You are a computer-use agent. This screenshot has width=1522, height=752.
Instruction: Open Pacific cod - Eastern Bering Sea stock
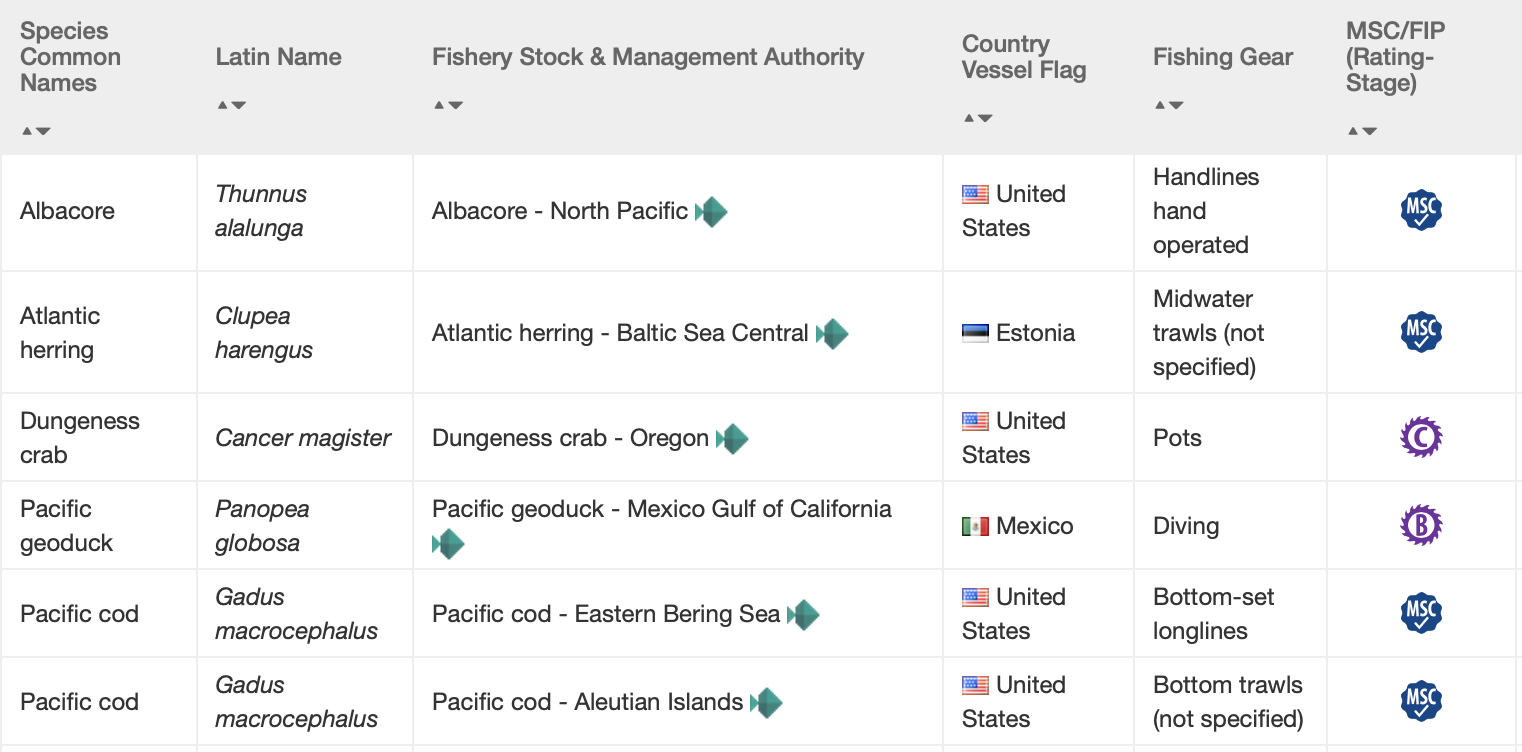click(x=605, y=614)
